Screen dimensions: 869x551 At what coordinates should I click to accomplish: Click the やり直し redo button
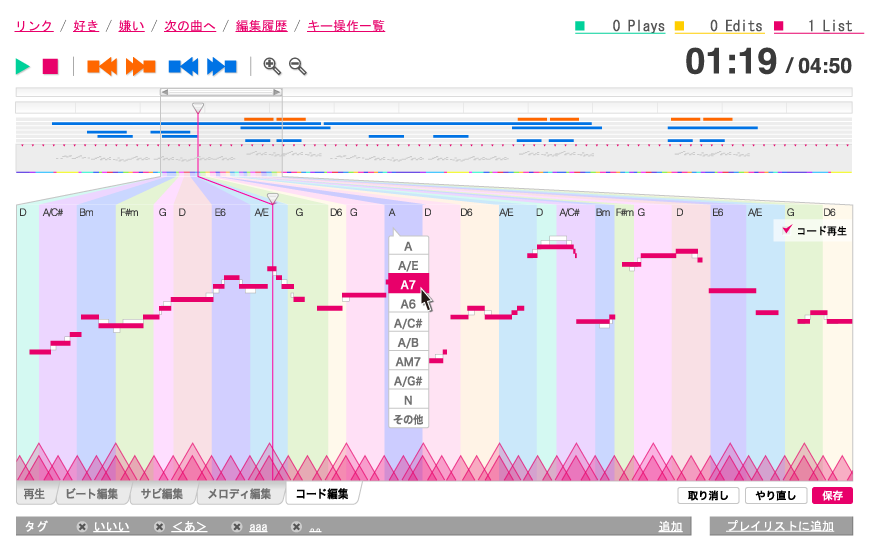775,496
